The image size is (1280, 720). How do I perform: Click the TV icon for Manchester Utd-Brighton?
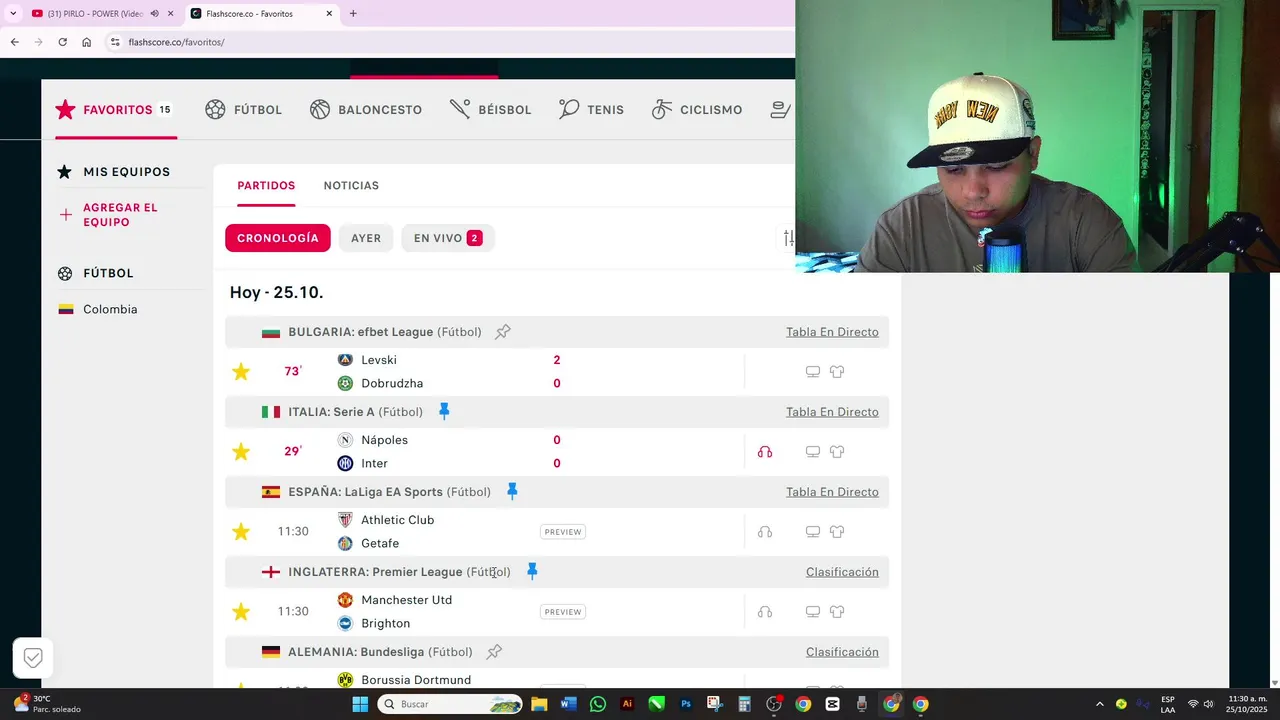[x=813, y=612]
